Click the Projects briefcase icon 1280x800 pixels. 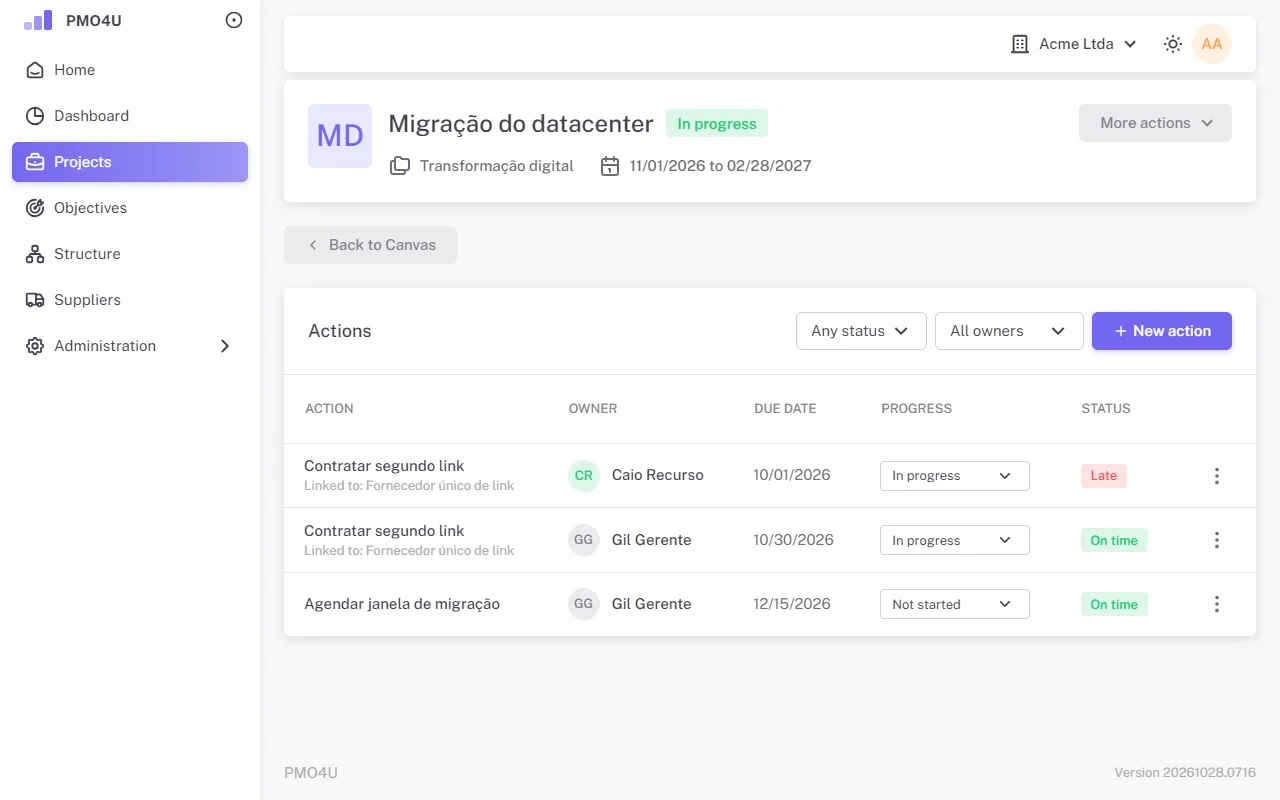(x=35, y=162)
